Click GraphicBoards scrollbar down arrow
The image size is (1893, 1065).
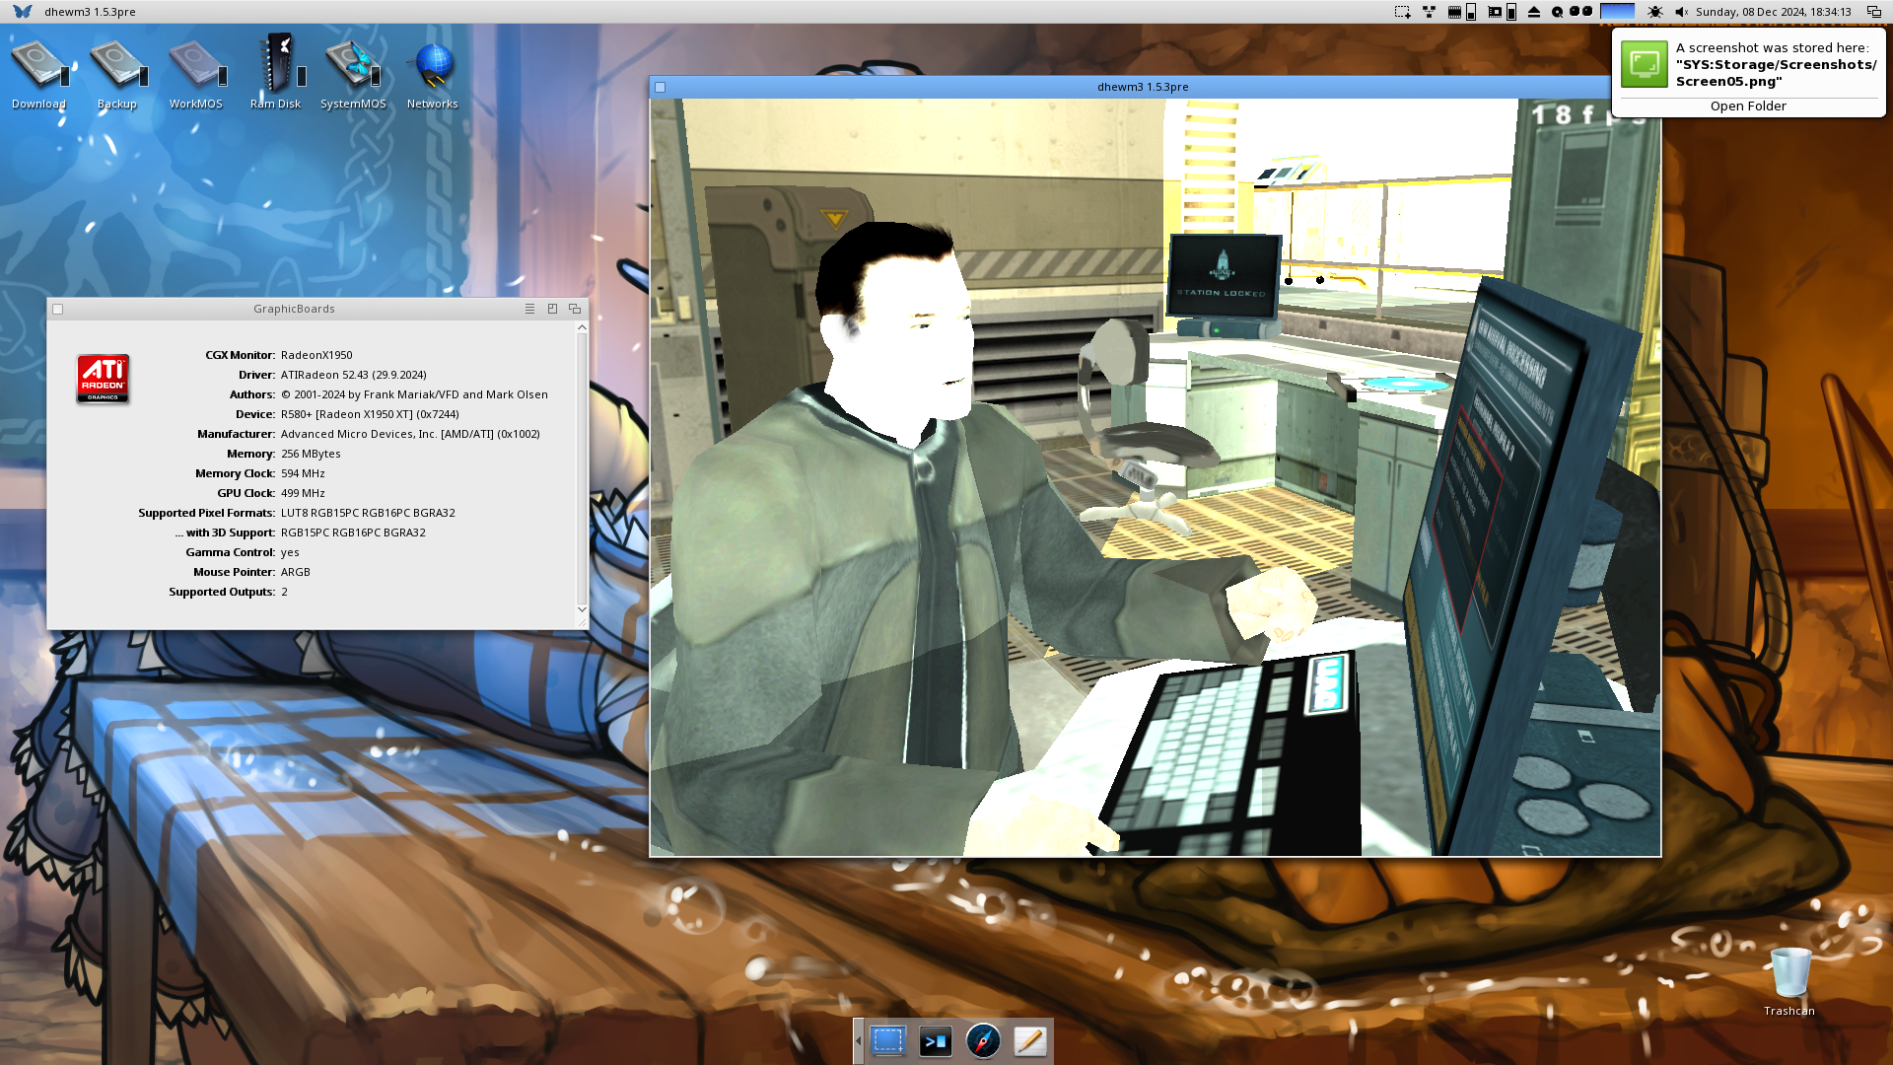click(582, 609)
